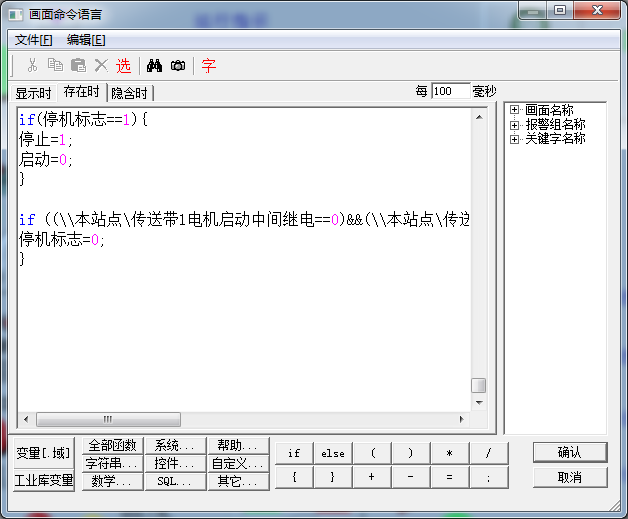Click the horizontal scrollbar right arrow
The height and width of the screenshot is (519, 628).
(x=462, y=419)
